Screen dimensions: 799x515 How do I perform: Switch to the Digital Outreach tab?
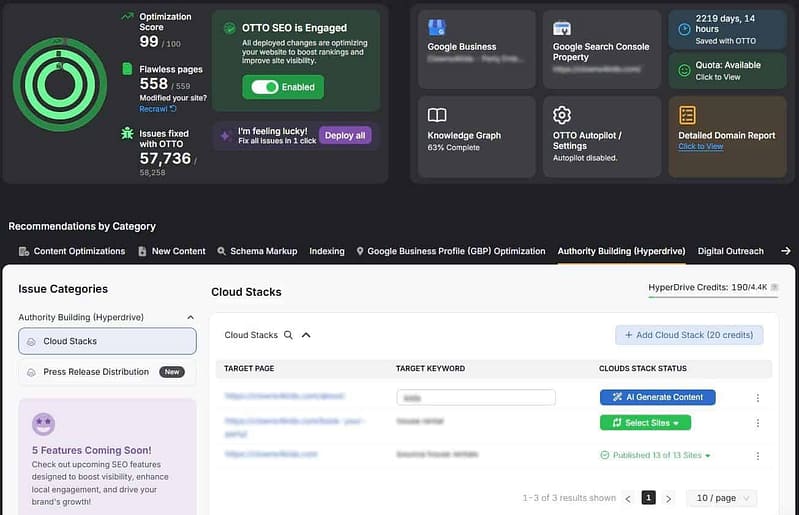[730, 251]
